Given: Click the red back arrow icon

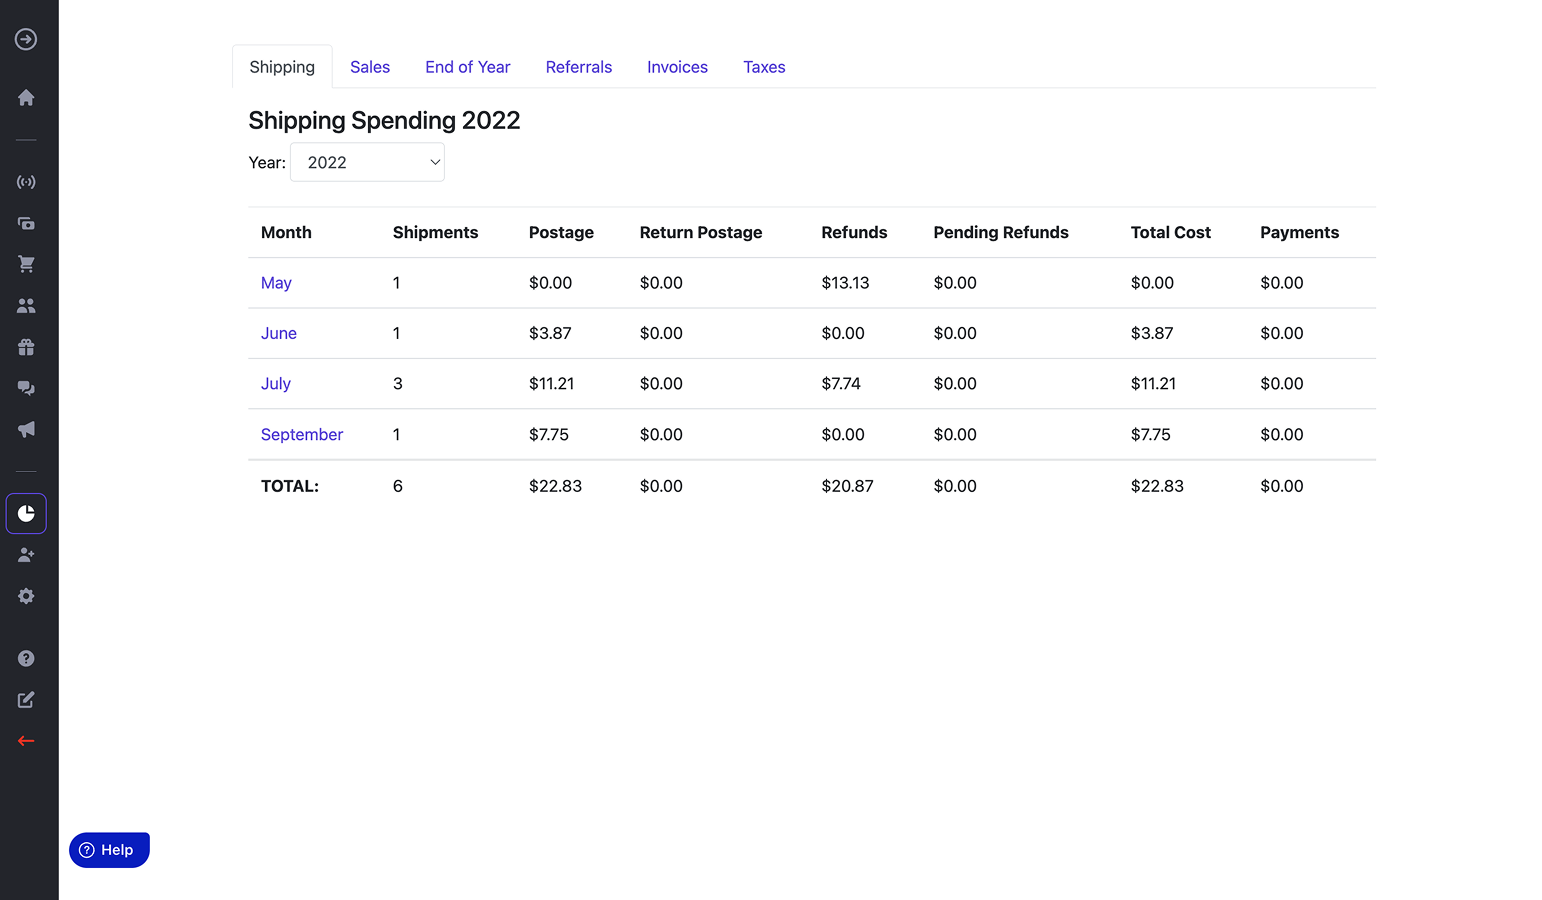Looking at the screenshot, I should pos(26,741).
